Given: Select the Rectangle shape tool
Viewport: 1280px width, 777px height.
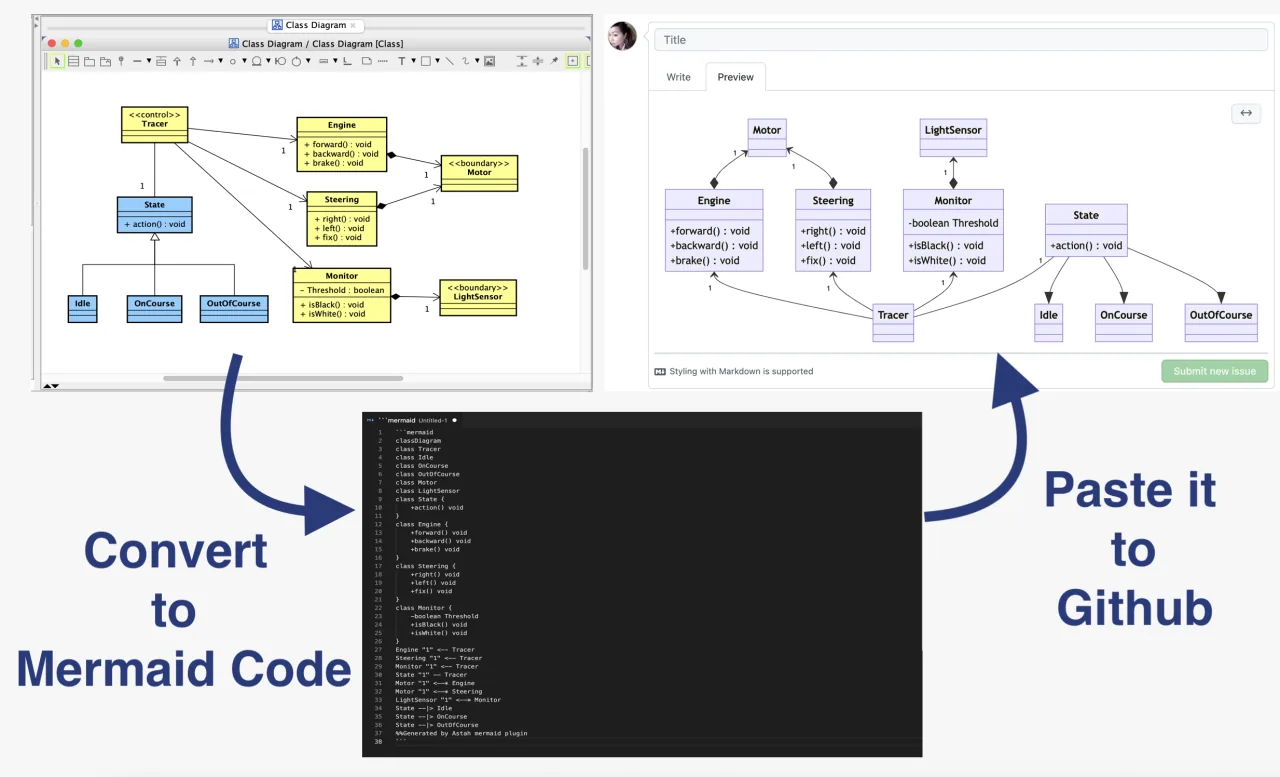Looking at the screenshot, I should [425, 61].
